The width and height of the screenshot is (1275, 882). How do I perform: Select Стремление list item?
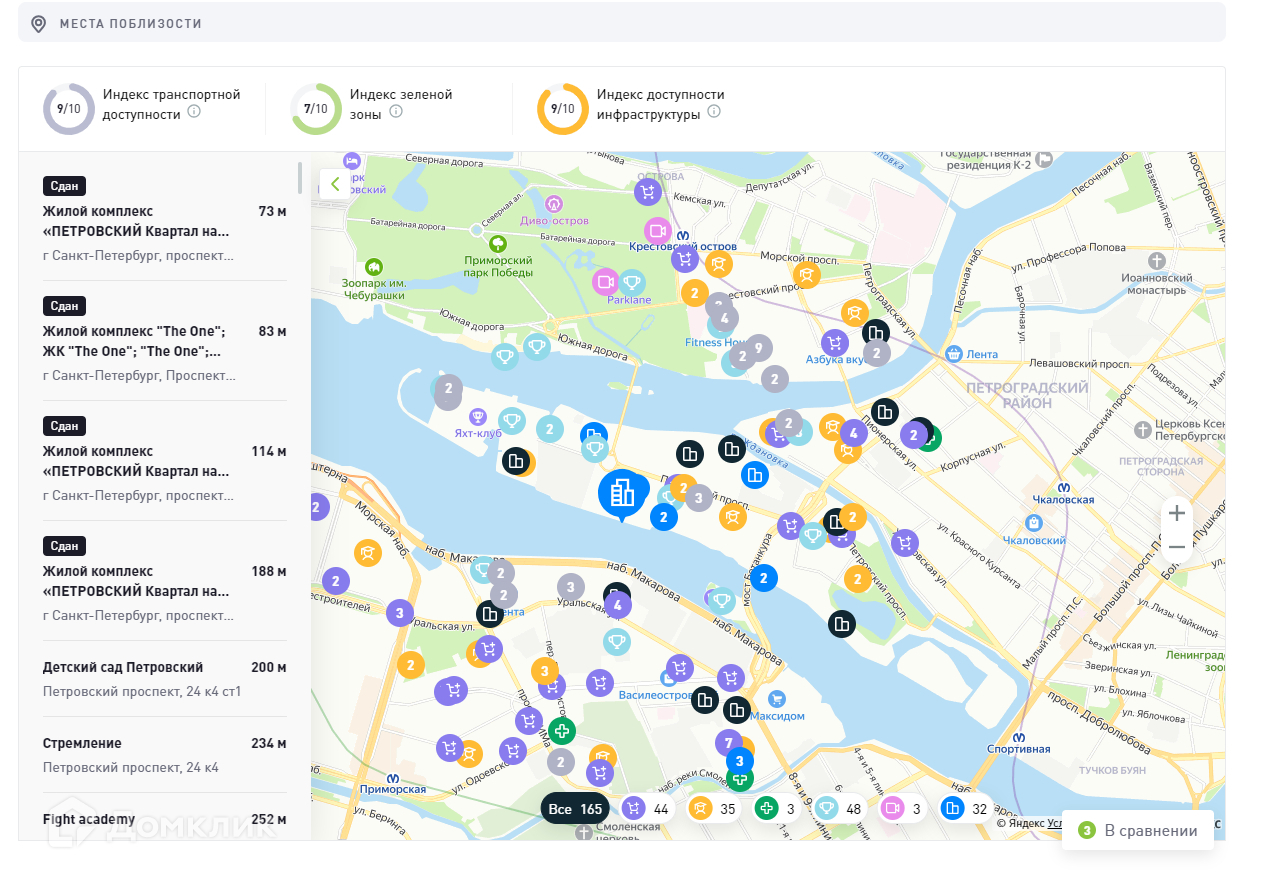(165, 755)
